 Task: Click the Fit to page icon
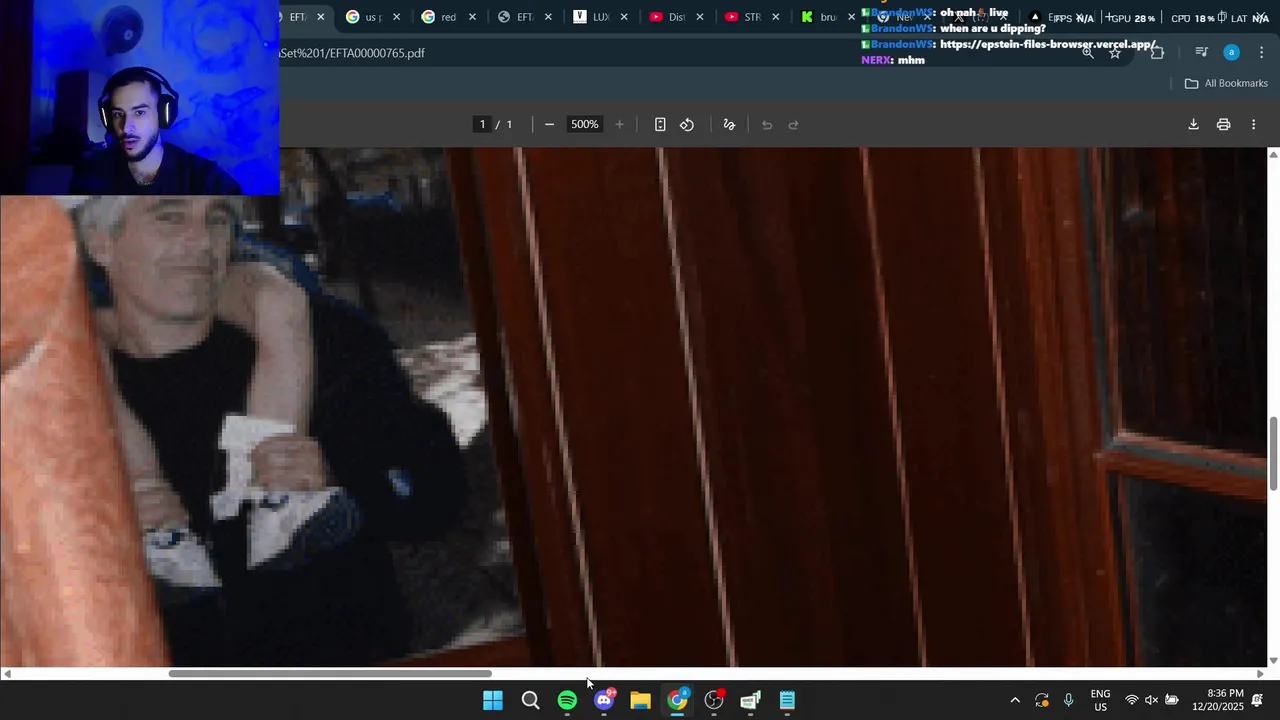pos(660,124)
